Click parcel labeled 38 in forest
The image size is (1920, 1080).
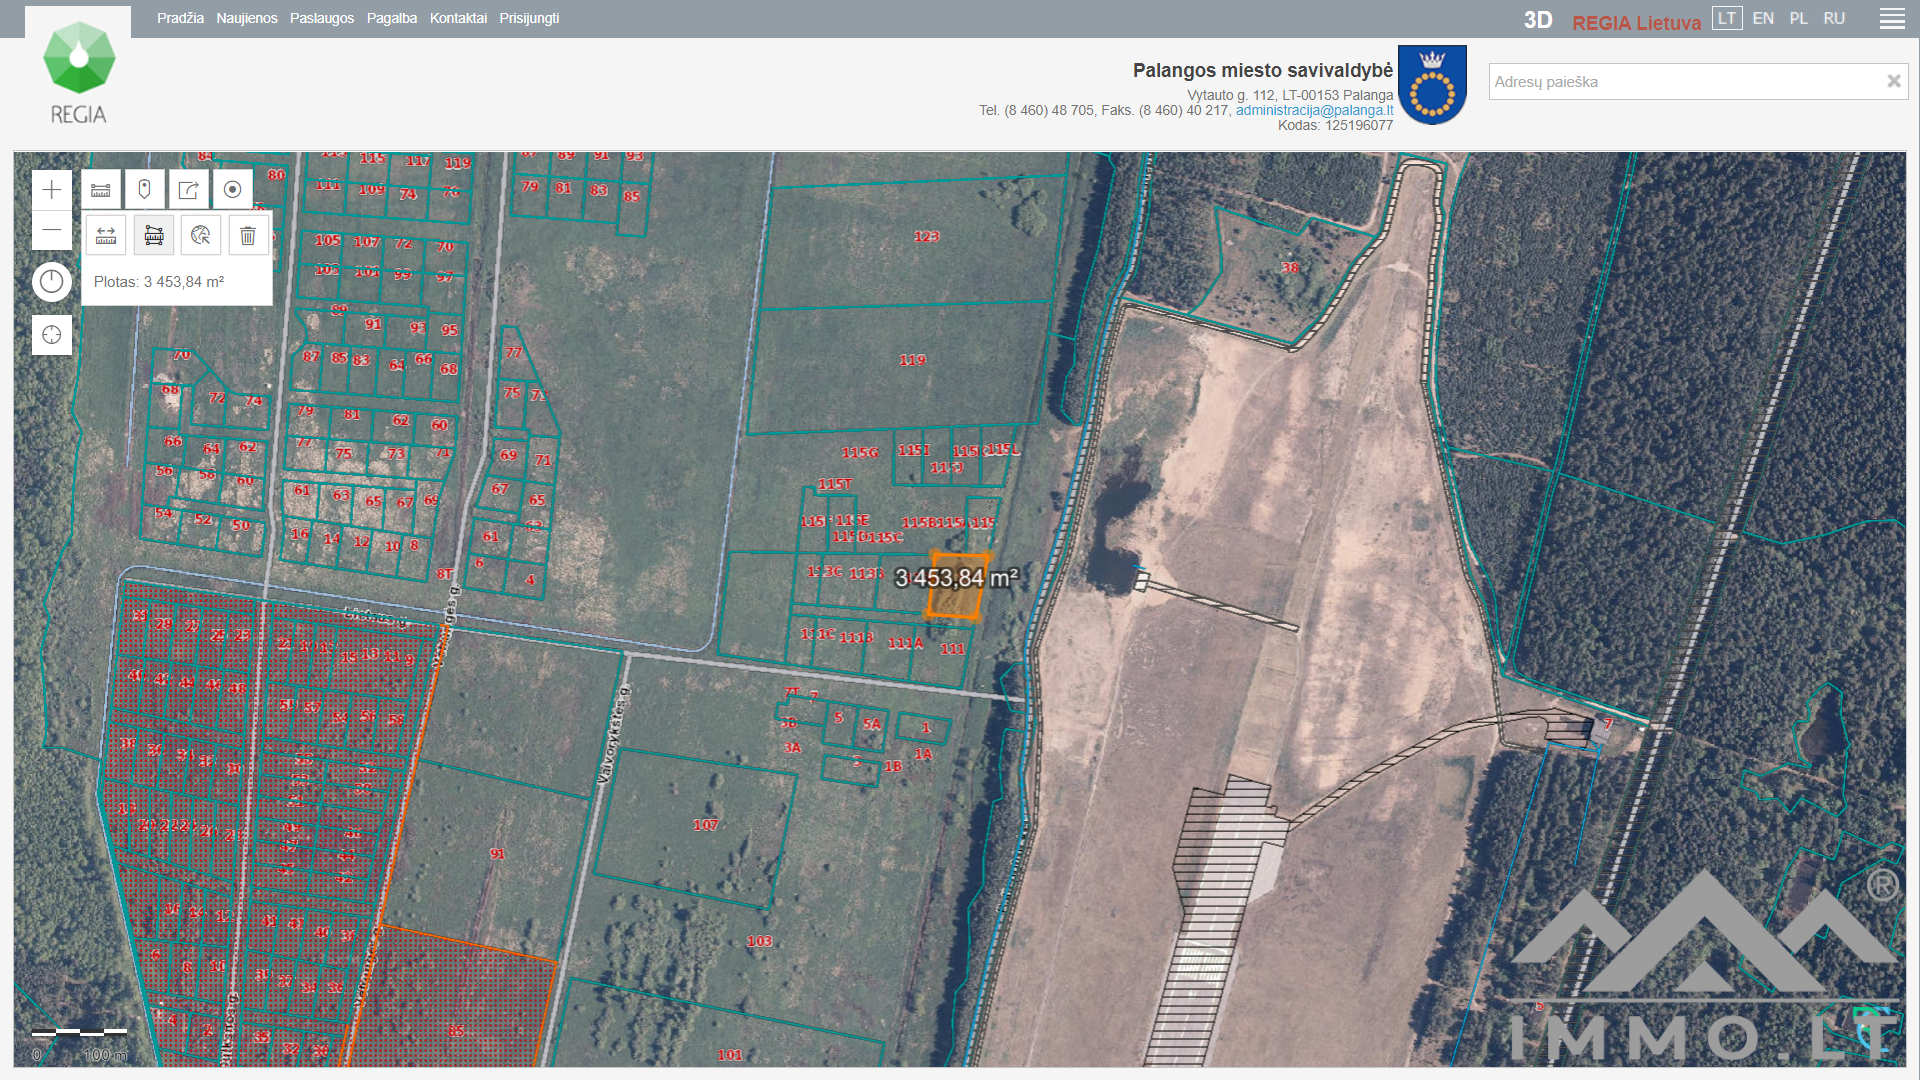point(1290,267)
